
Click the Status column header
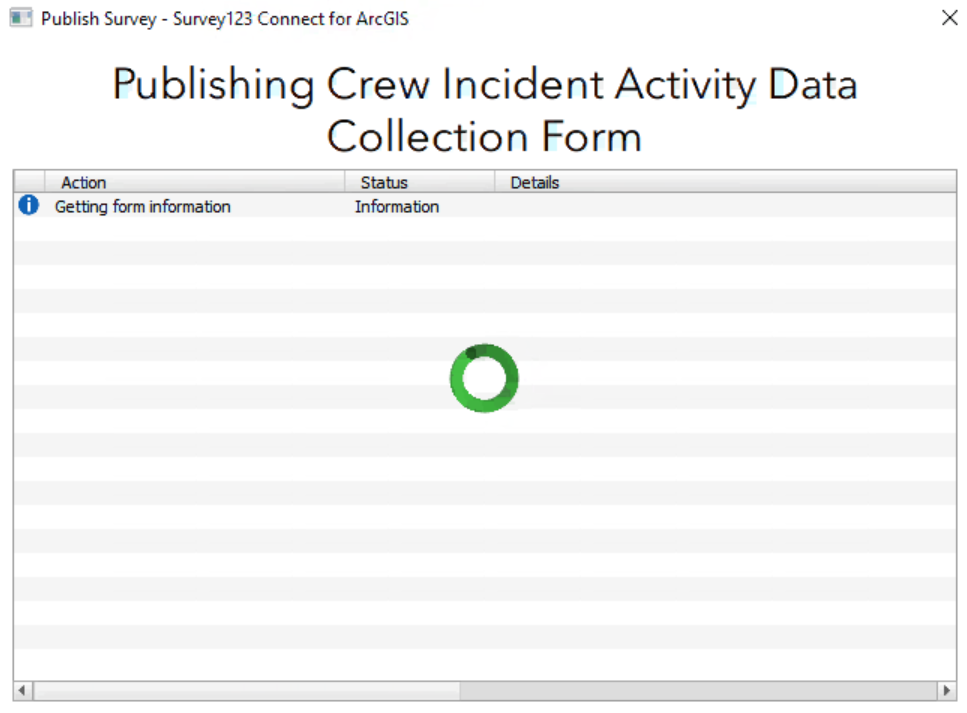click(x=384, y=182)
